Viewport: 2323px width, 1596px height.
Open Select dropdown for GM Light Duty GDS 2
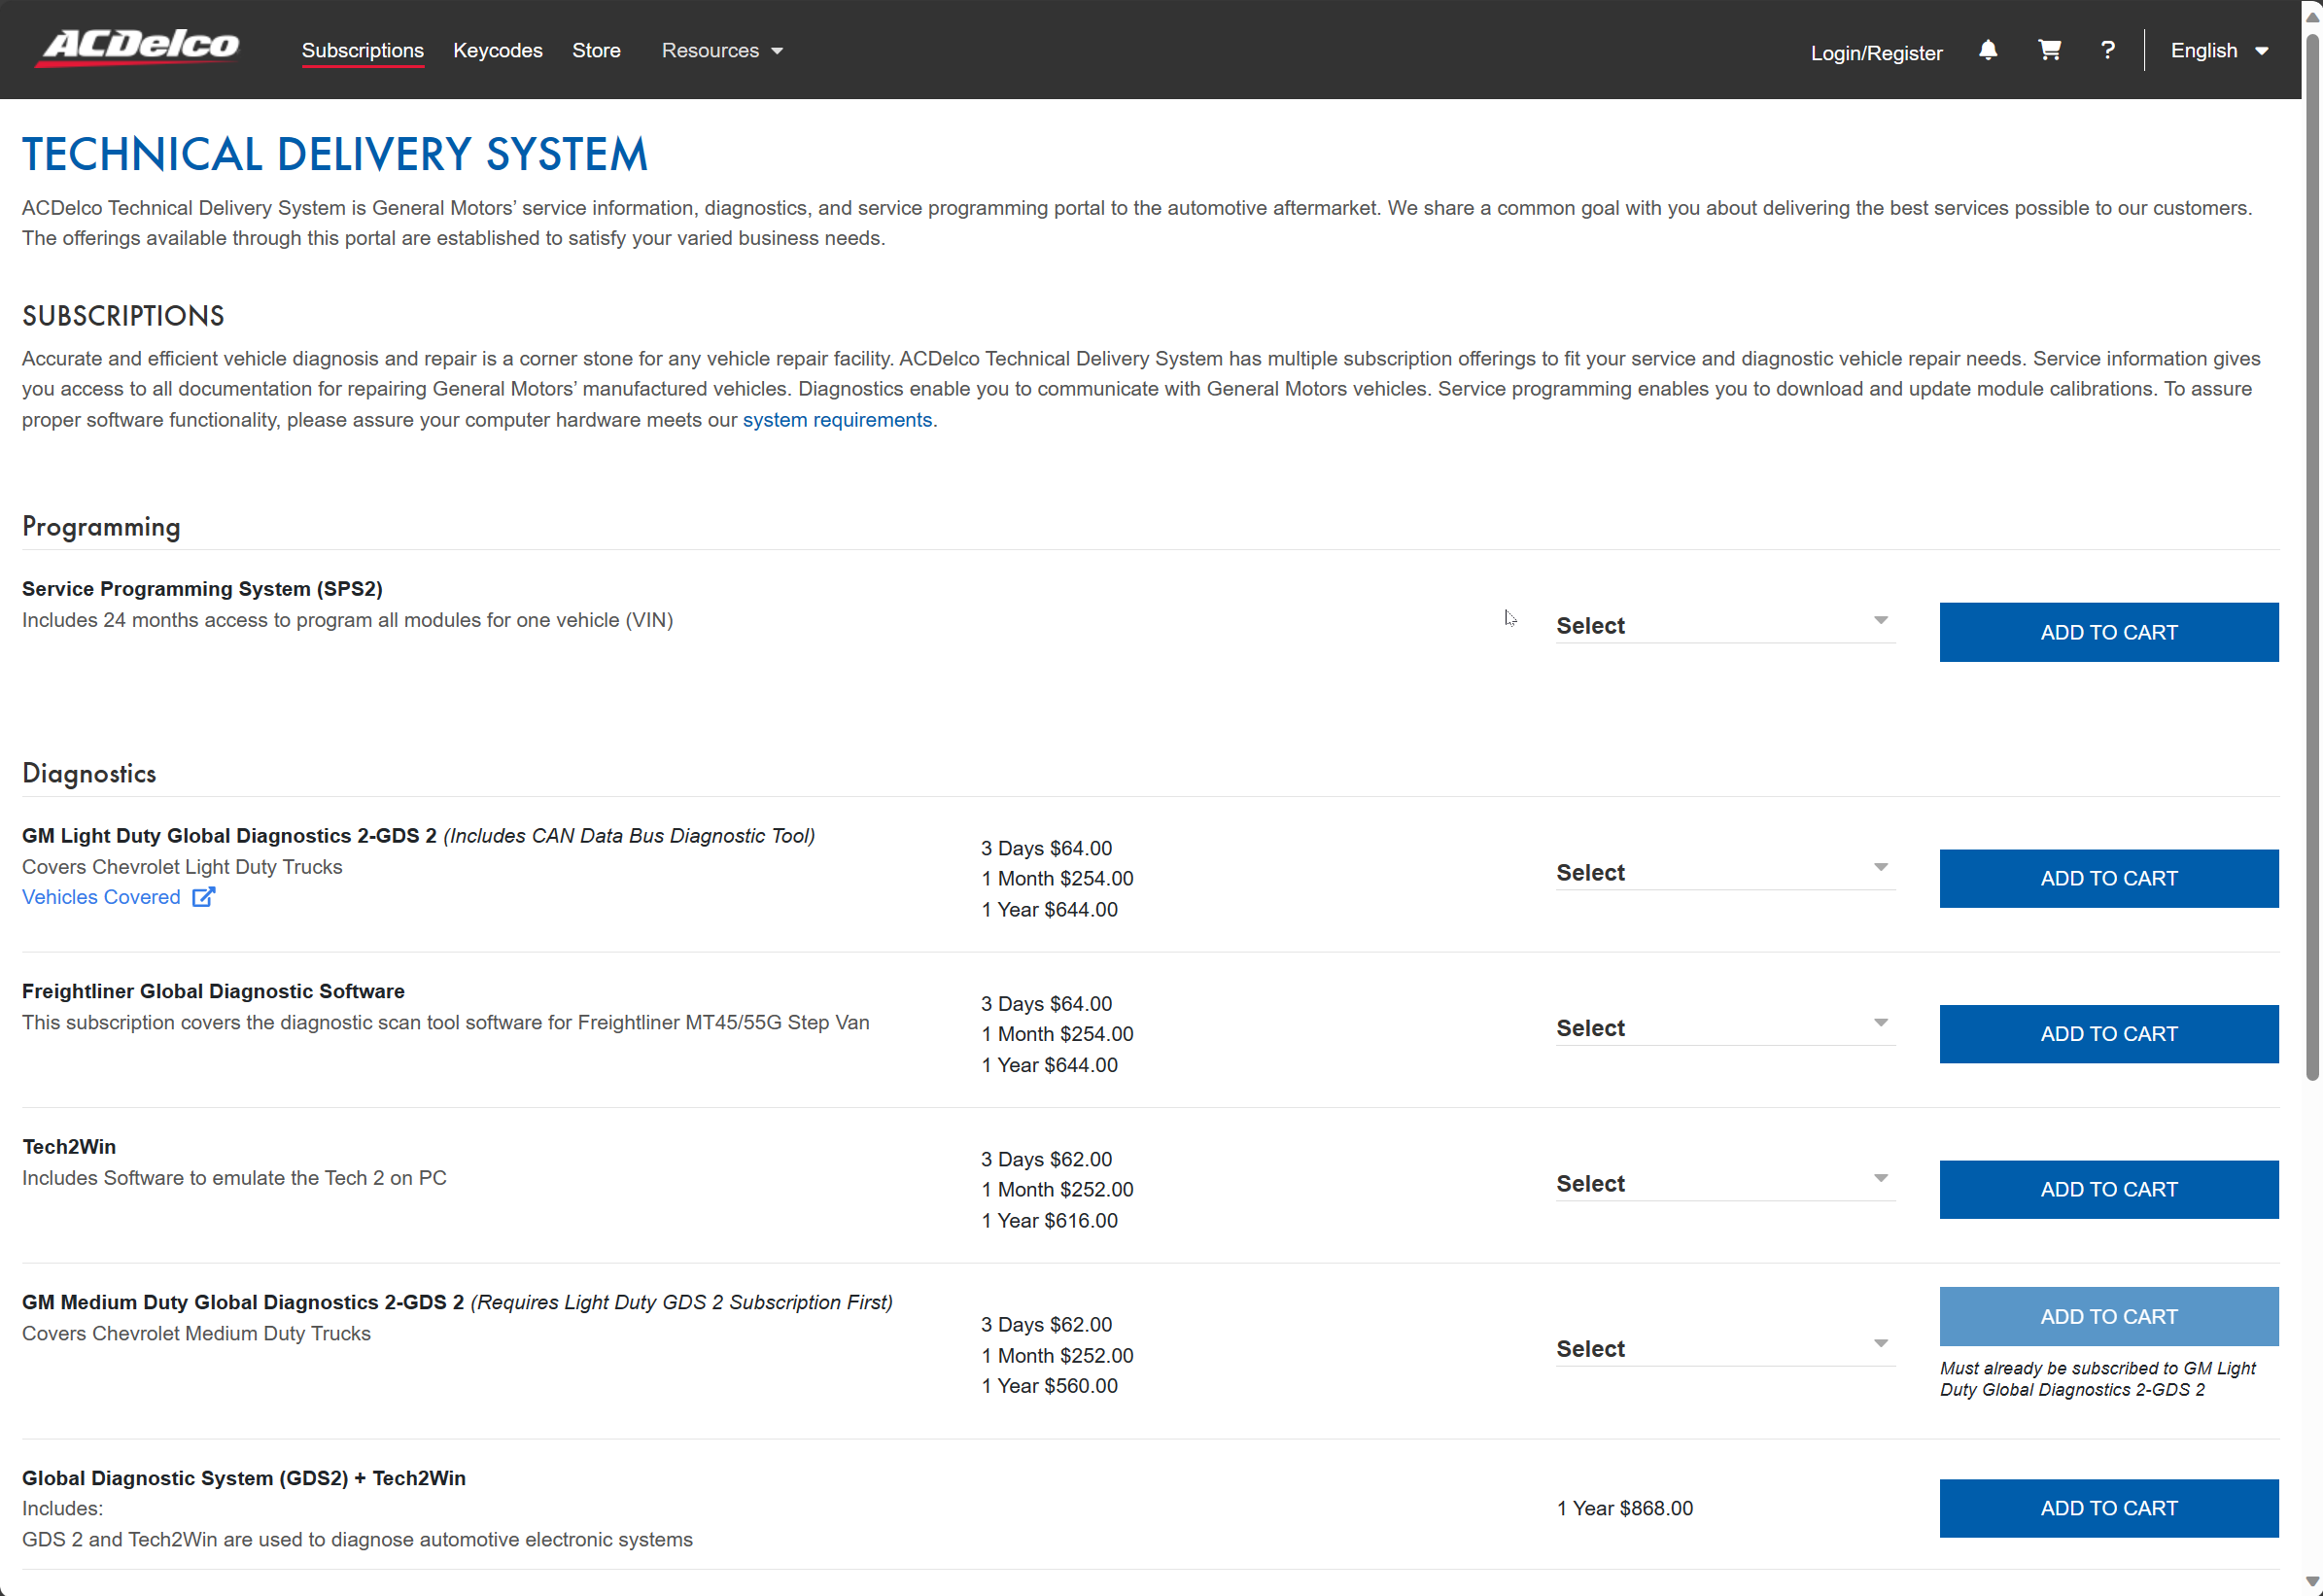click(x=1724, y=872)
